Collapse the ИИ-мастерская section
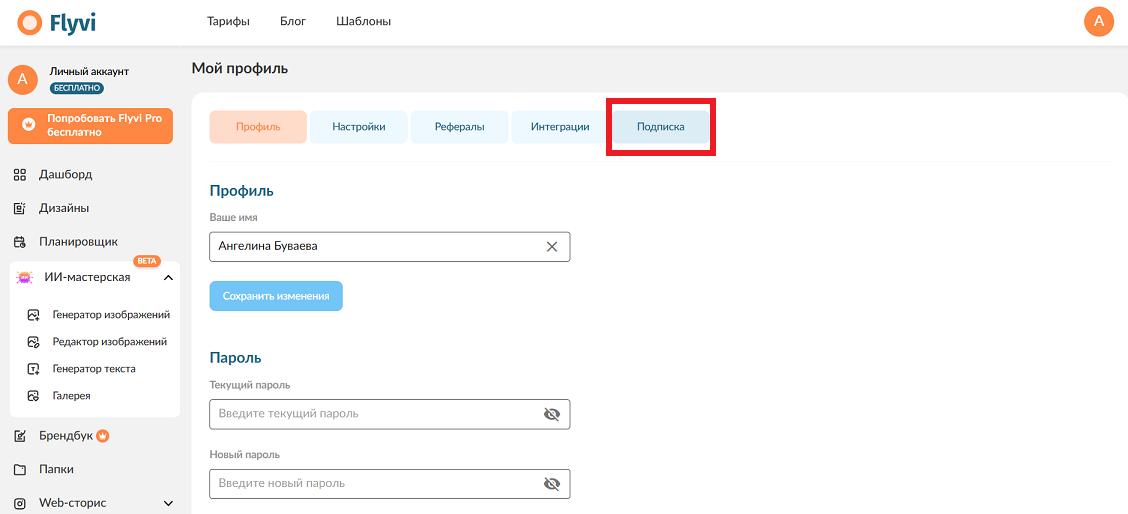Viewport: 1128px width, 514px height. (168, 278)
